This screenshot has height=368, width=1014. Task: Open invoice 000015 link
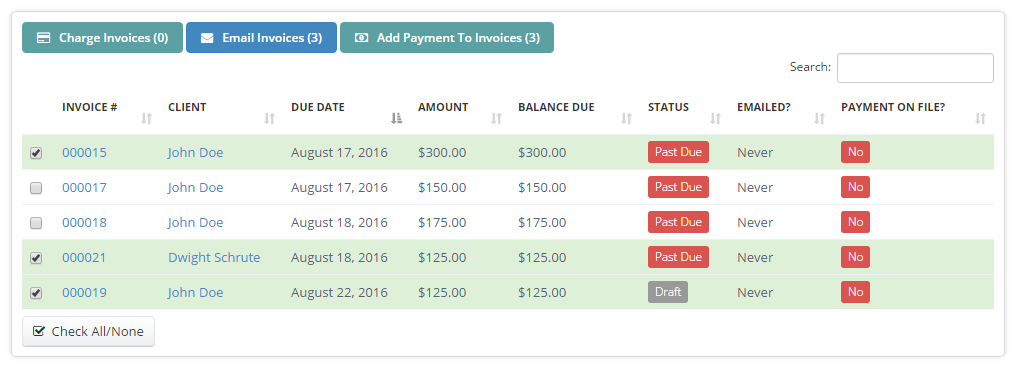click(85, 153)
